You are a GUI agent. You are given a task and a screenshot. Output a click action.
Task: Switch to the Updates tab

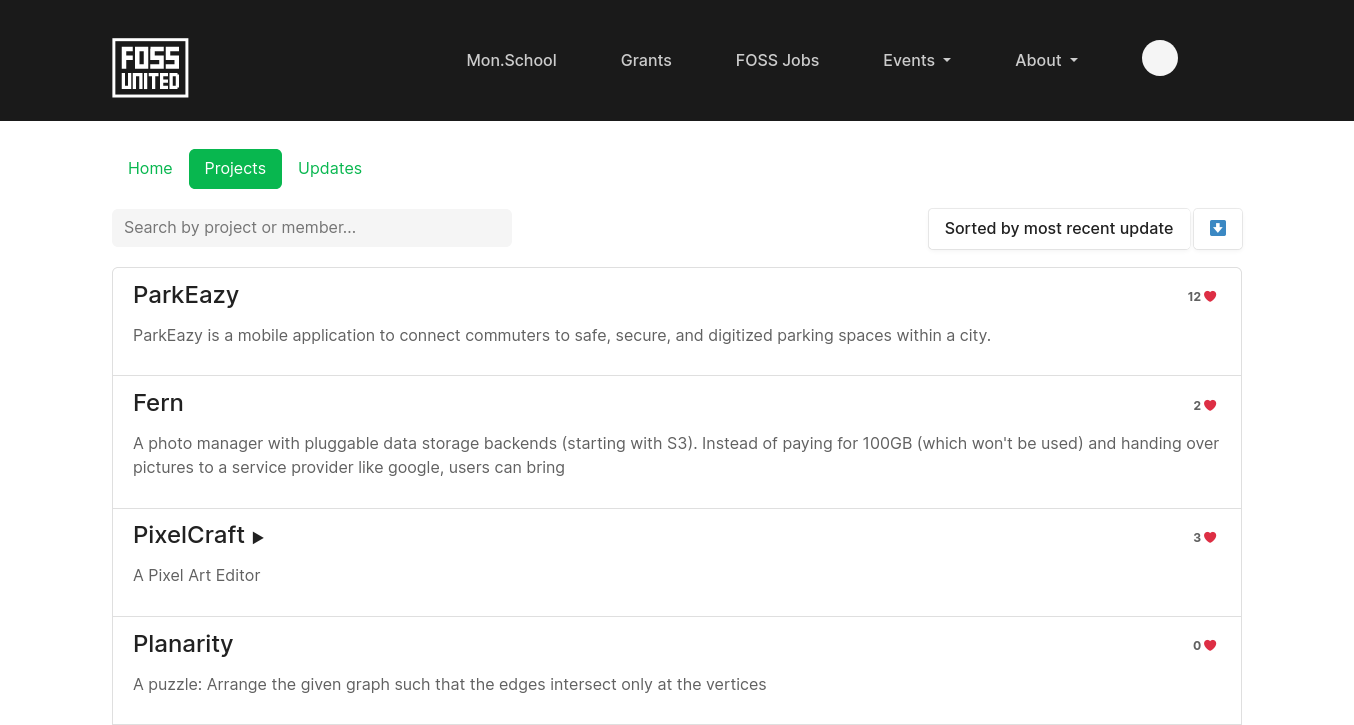(330, 168)
